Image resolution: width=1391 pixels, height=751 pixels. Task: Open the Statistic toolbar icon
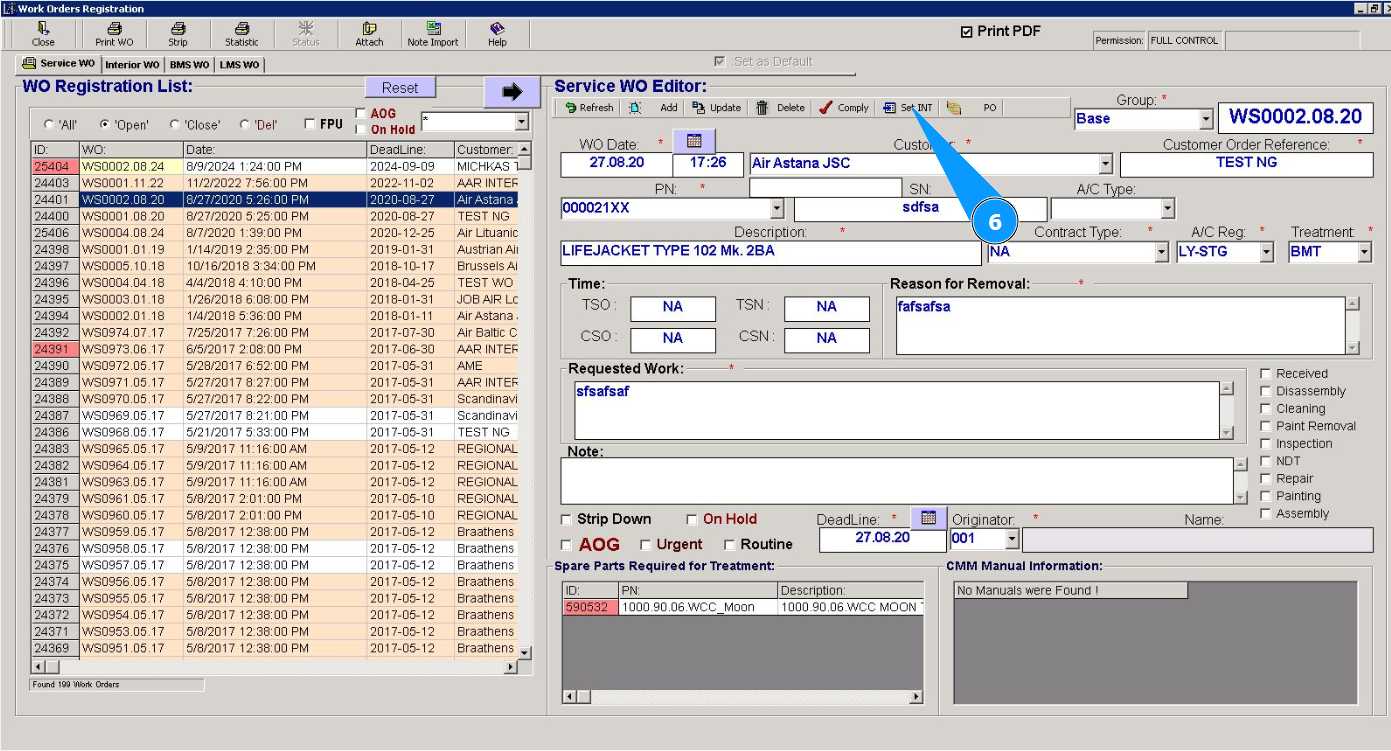tap(241, 34)
